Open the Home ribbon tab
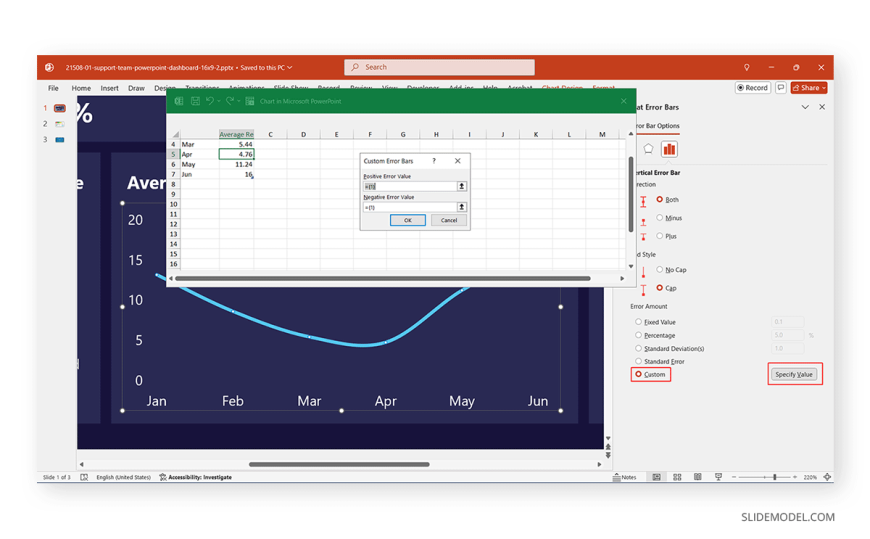870x539 pixels. point(81,88)
